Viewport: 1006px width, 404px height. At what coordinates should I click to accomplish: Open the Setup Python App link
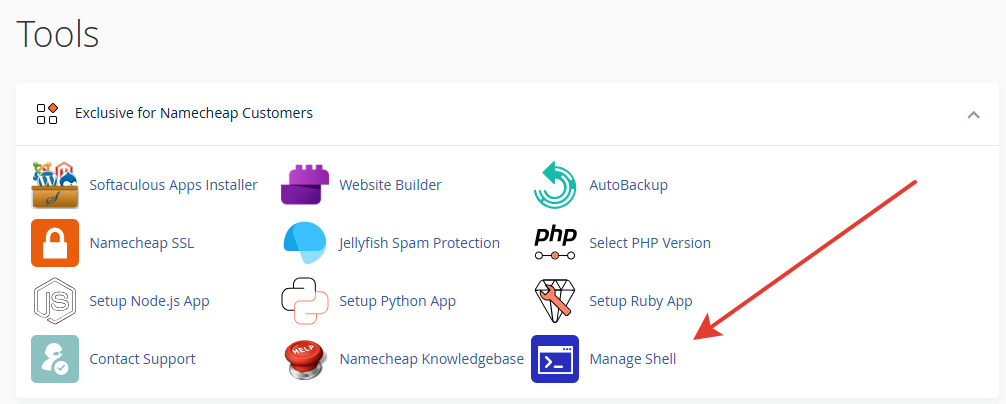click(397, 301)
